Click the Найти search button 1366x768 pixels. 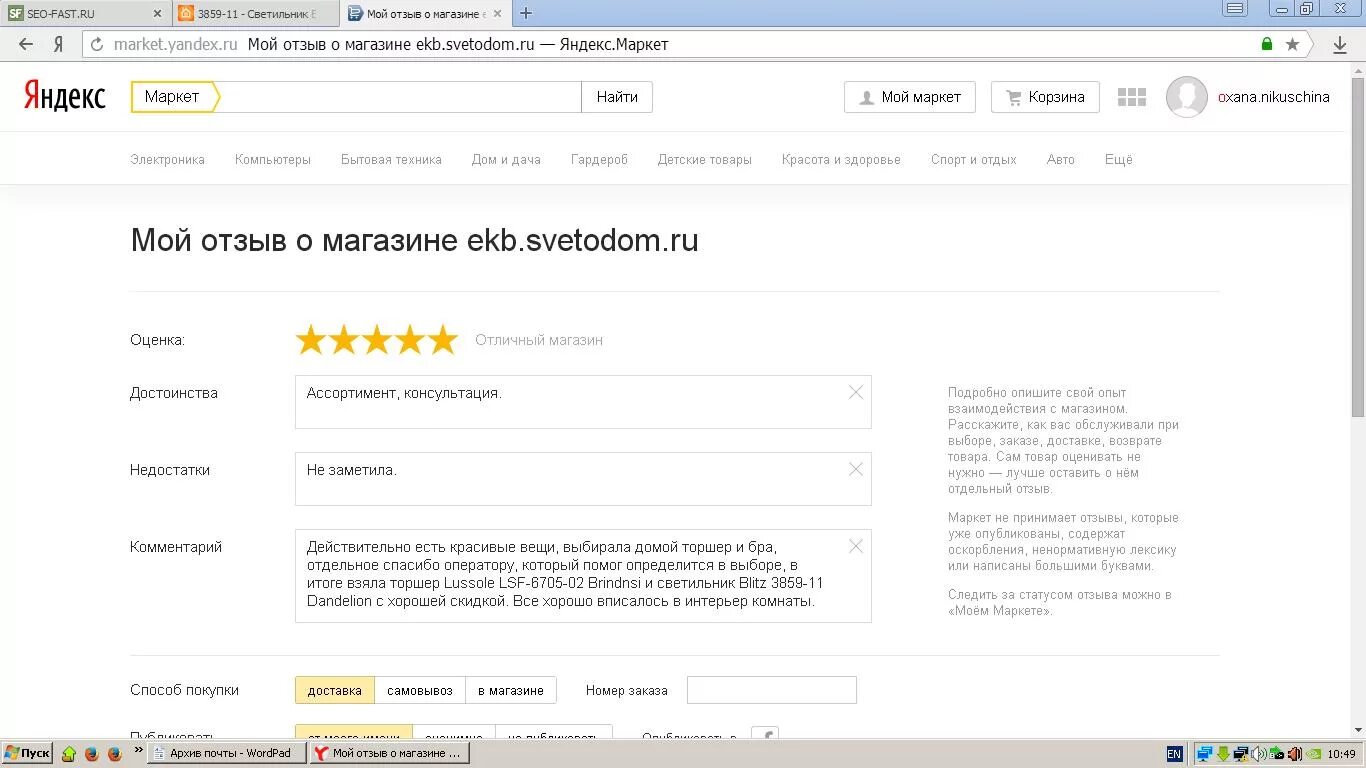click(617, 97)
